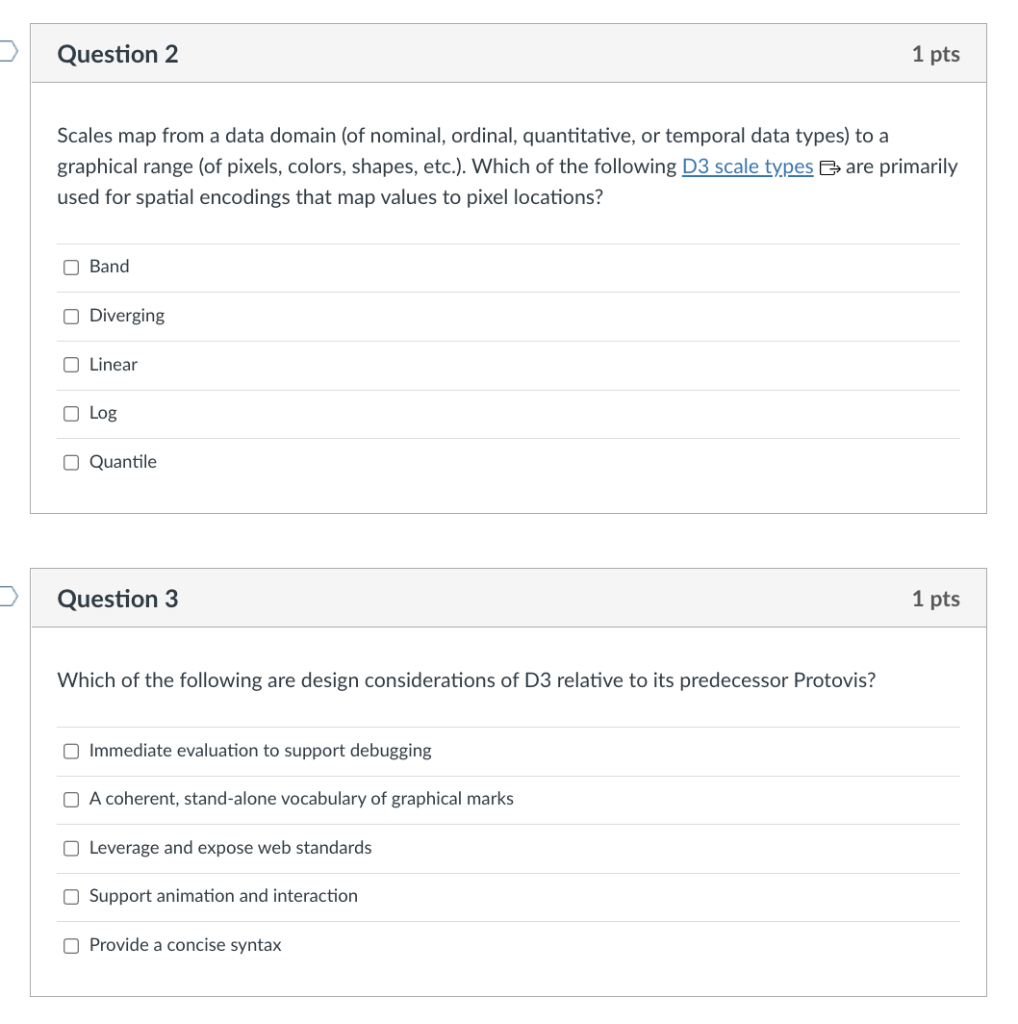The height and width of the screenshot is (1024, 1018).
Task: Tick Leverage and expose web standards
Action: tap(71, 848)
